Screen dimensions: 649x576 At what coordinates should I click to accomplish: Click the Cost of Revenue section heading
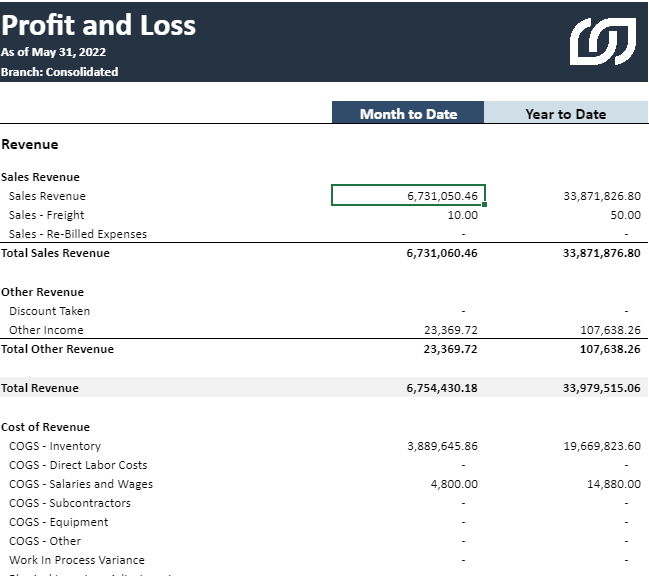pyautogui.click(x=46, y=427)
